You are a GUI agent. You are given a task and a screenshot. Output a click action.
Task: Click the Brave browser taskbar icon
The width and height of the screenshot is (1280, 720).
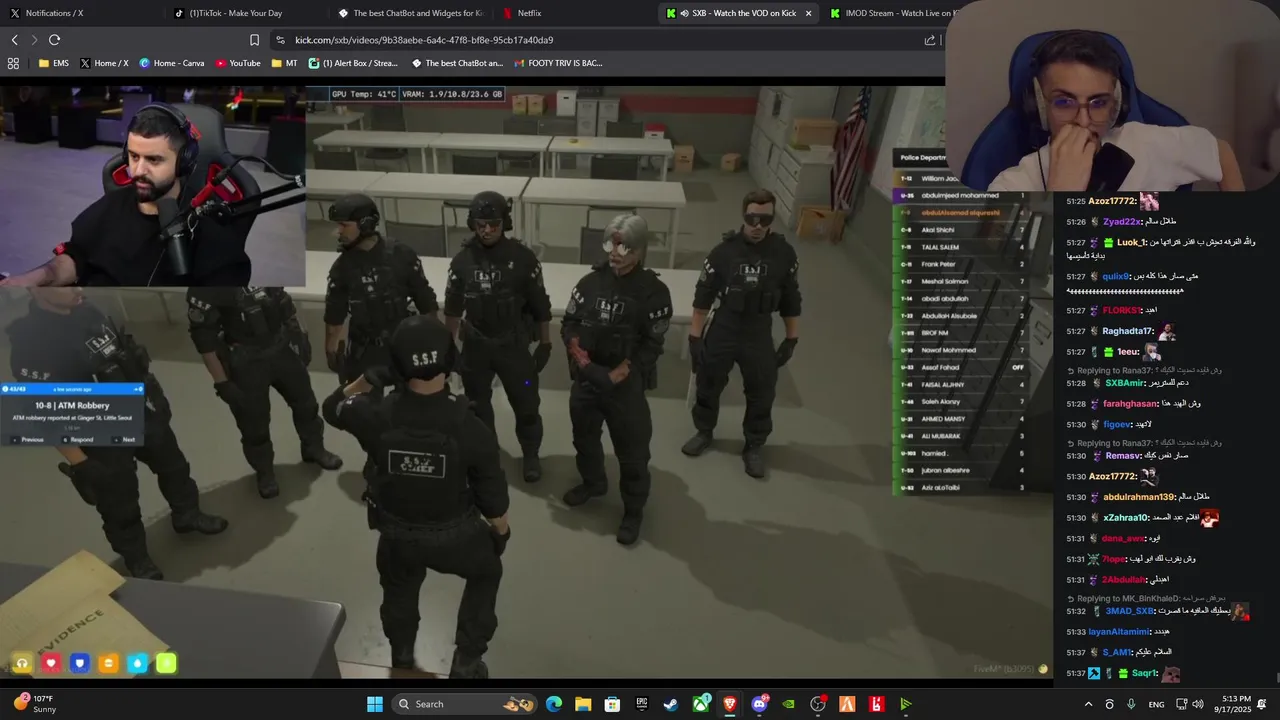pos(730,704)
